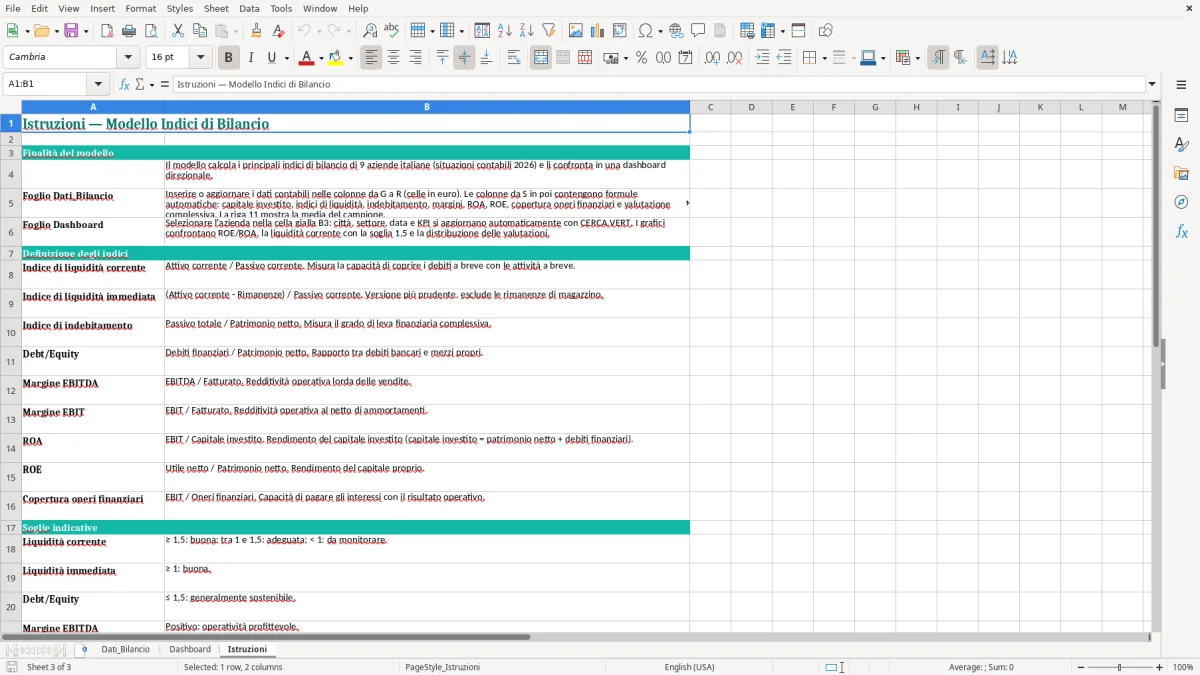Screen dimensions: 1200x675
Task: Click the Sidebar Settings hamburger button
Action: [x=1181, y=86]
